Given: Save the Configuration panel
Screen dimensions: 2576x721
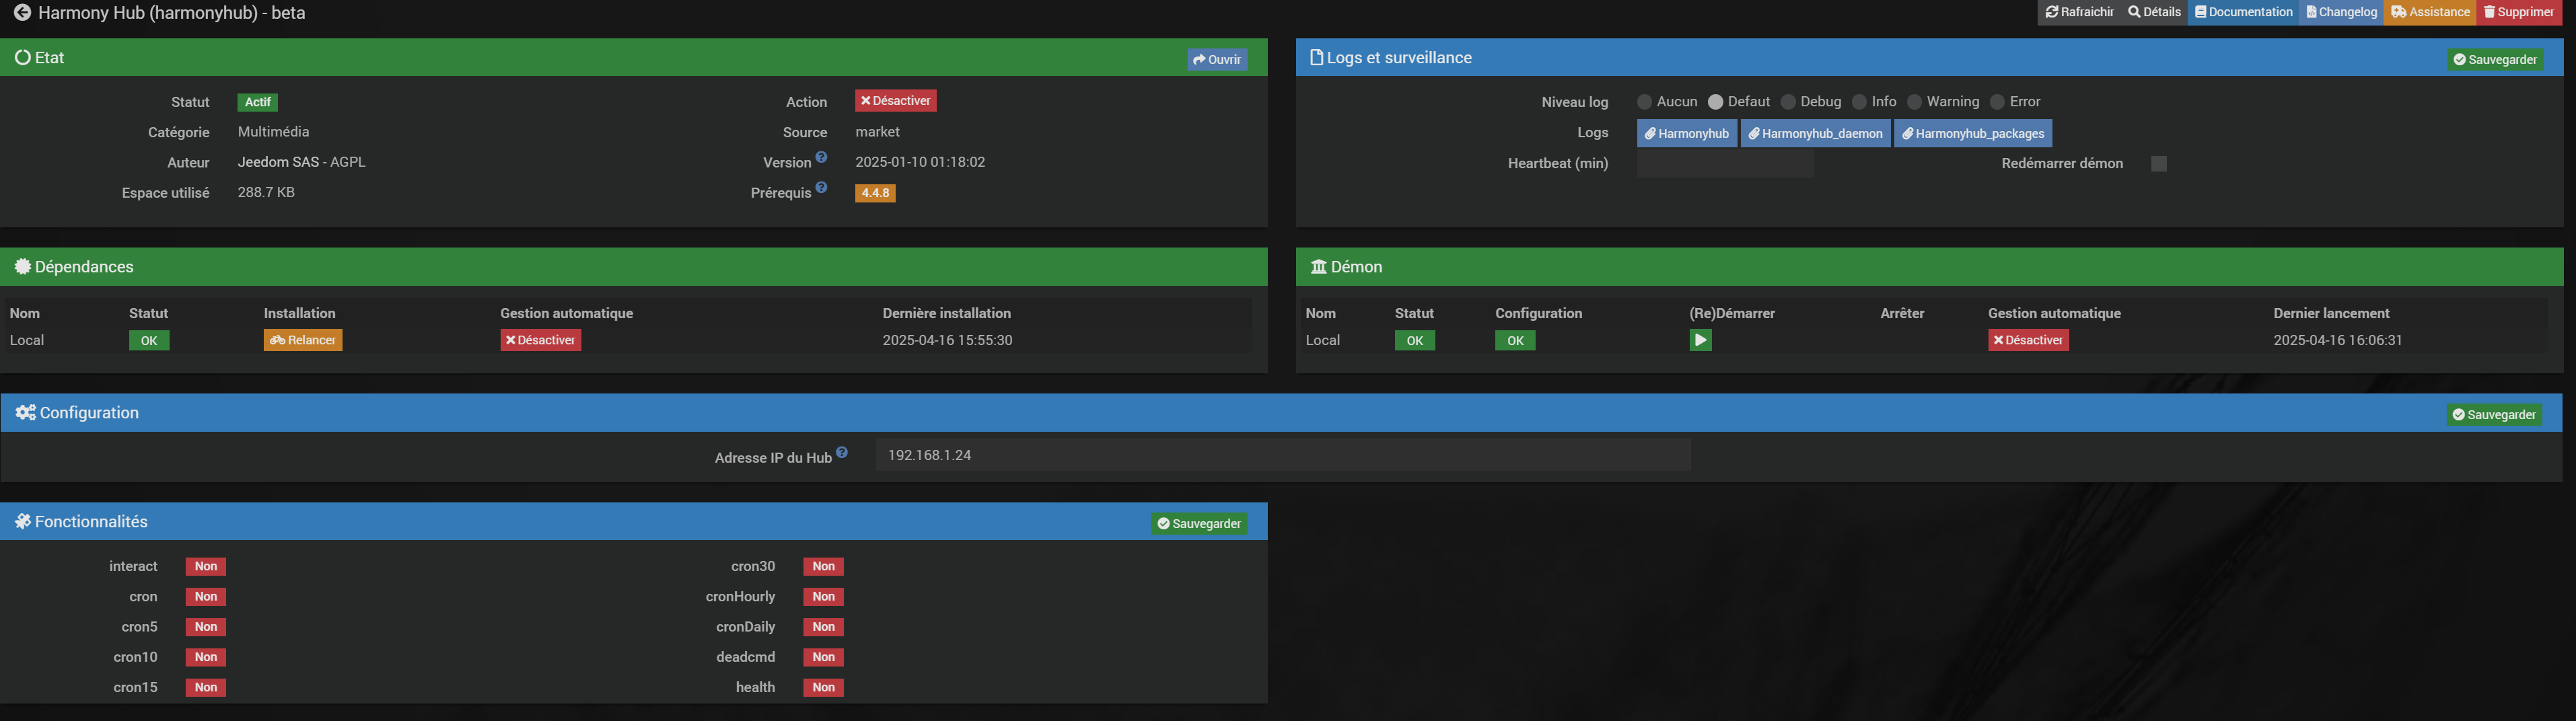Looking at the screenshot, I should pyautogui.click(x=2494, y=414).
